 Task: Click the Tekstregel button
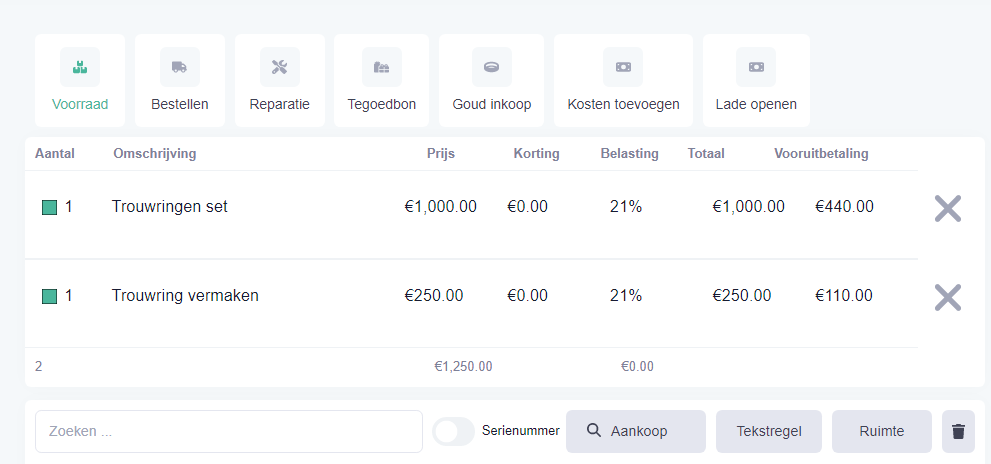[768, 431]
